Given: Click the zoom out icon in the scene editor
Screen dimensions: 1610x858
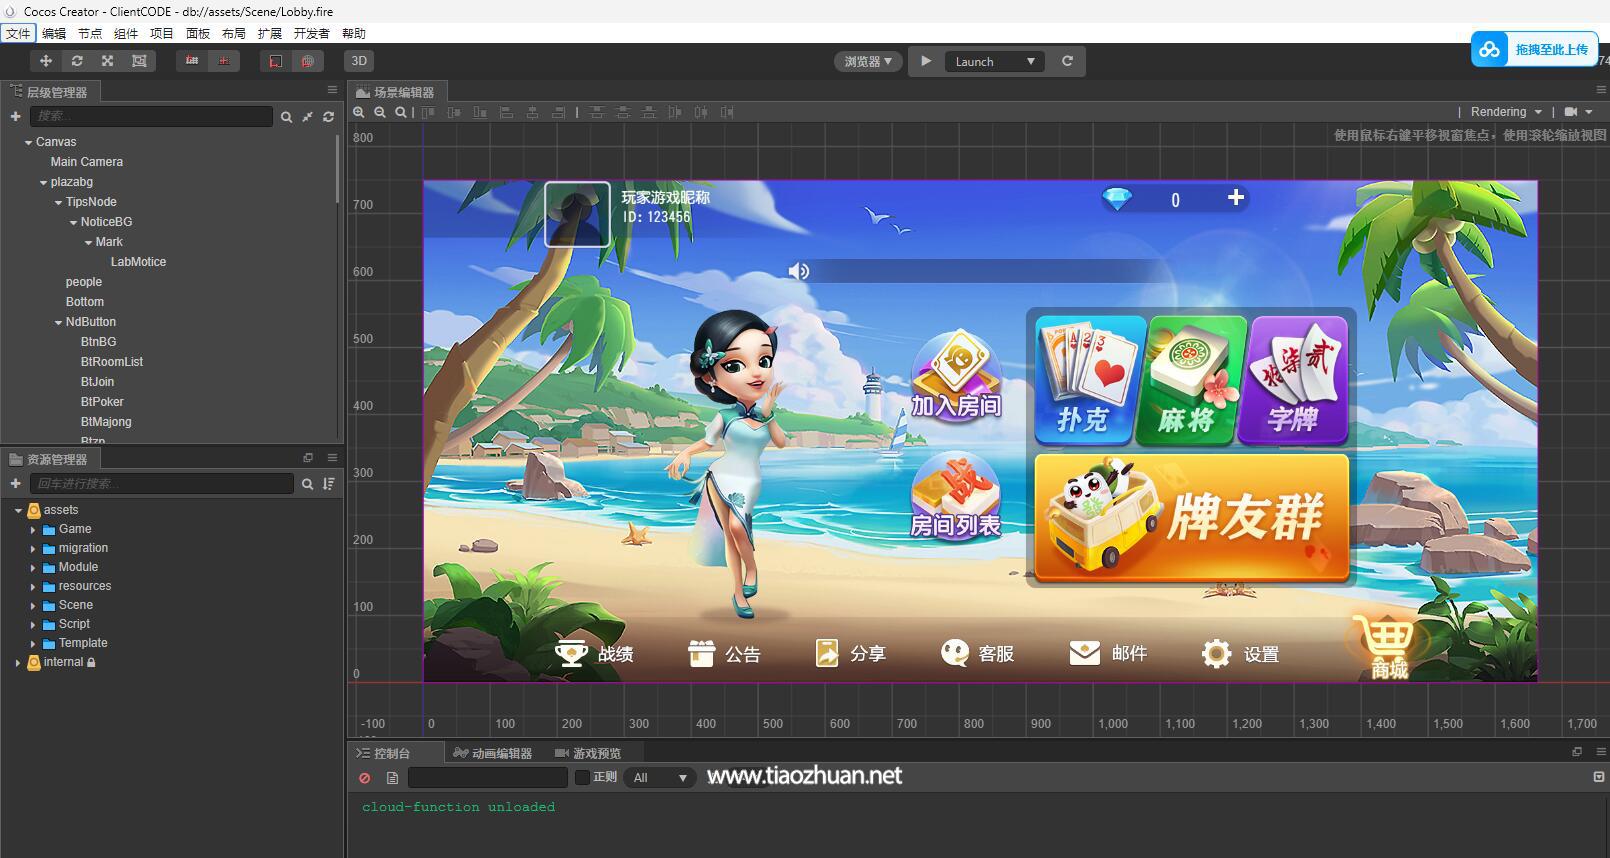Looking at the screenshot, I should pyautogui.click(x=379, y=113).
